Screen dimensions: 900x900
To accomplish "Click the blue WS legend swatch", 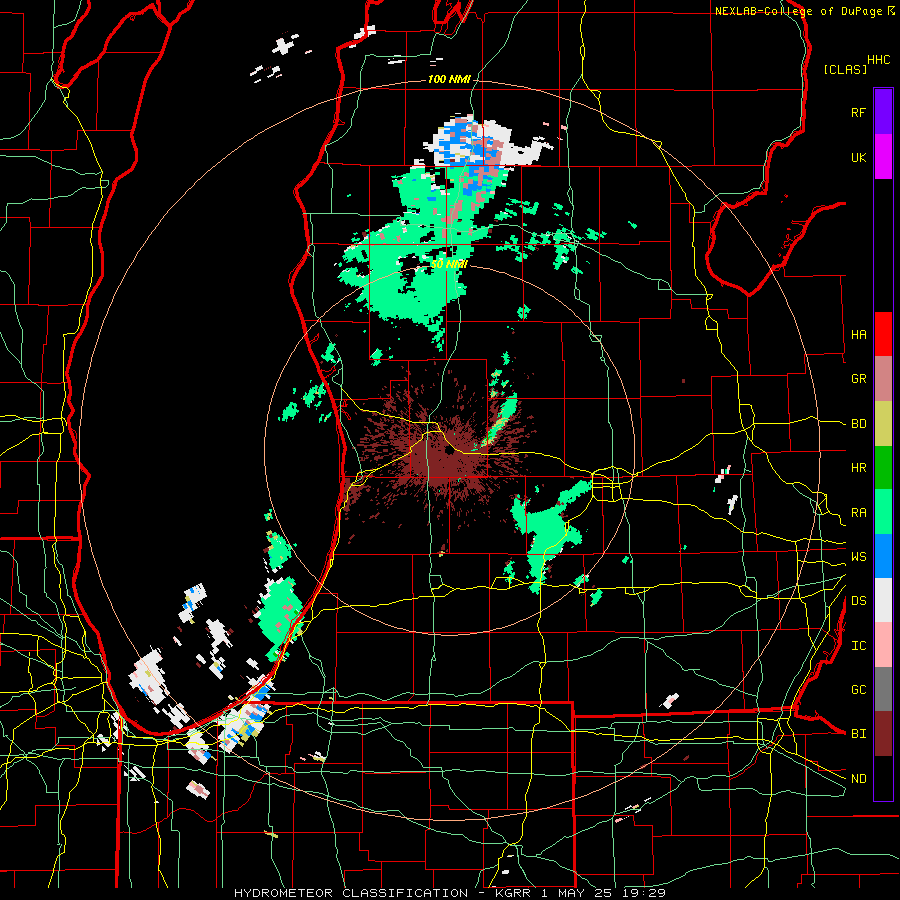I will 883,556.
